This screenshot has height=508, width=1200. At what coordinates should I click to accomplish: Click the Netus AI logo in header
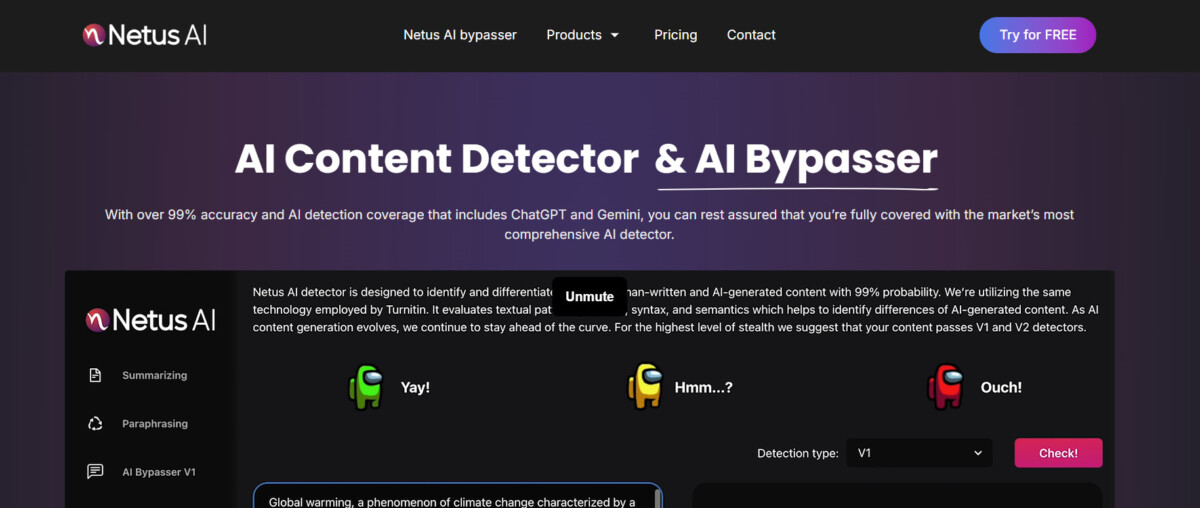coord(145,35)
